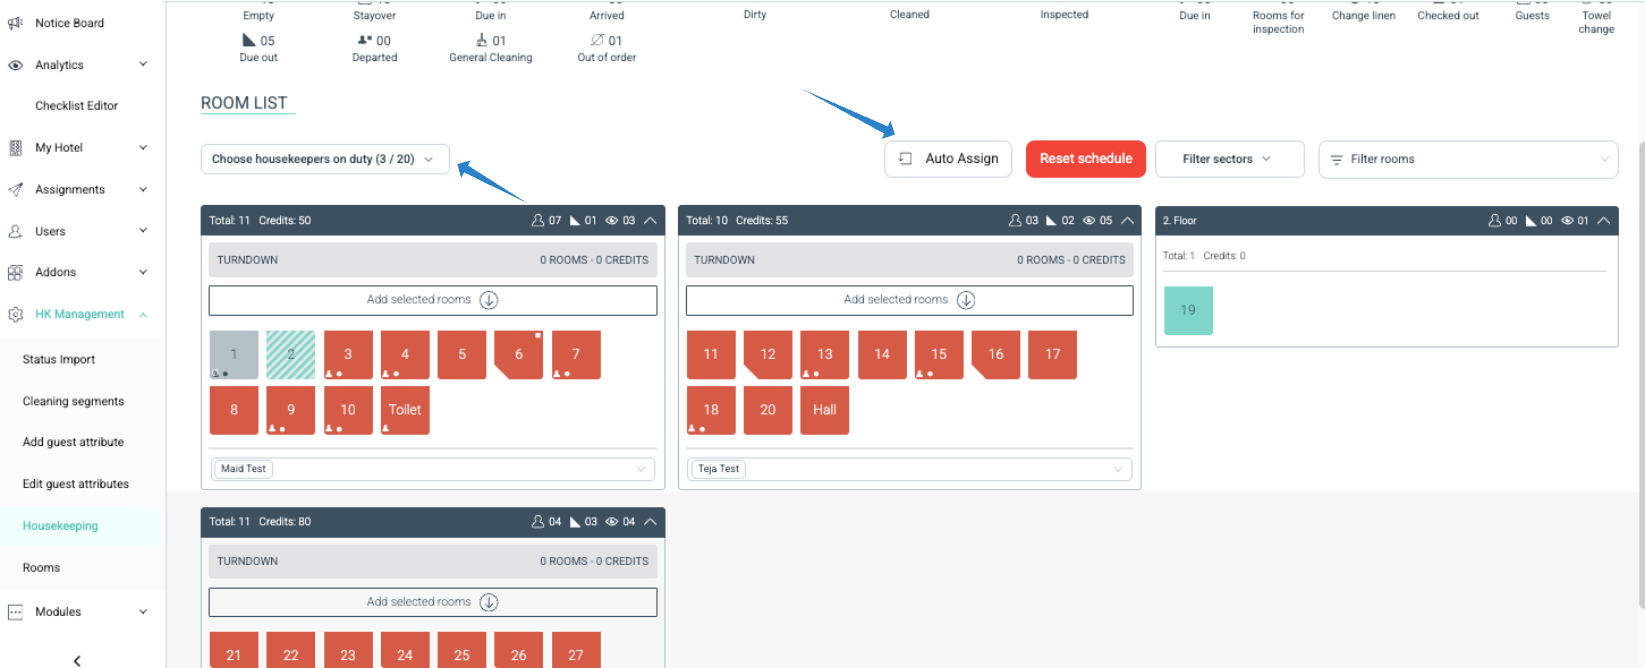Click the Notice Board megaphone icon
Image resolution: width=1645 pixels, height=668 pixels.
point(15,23)
